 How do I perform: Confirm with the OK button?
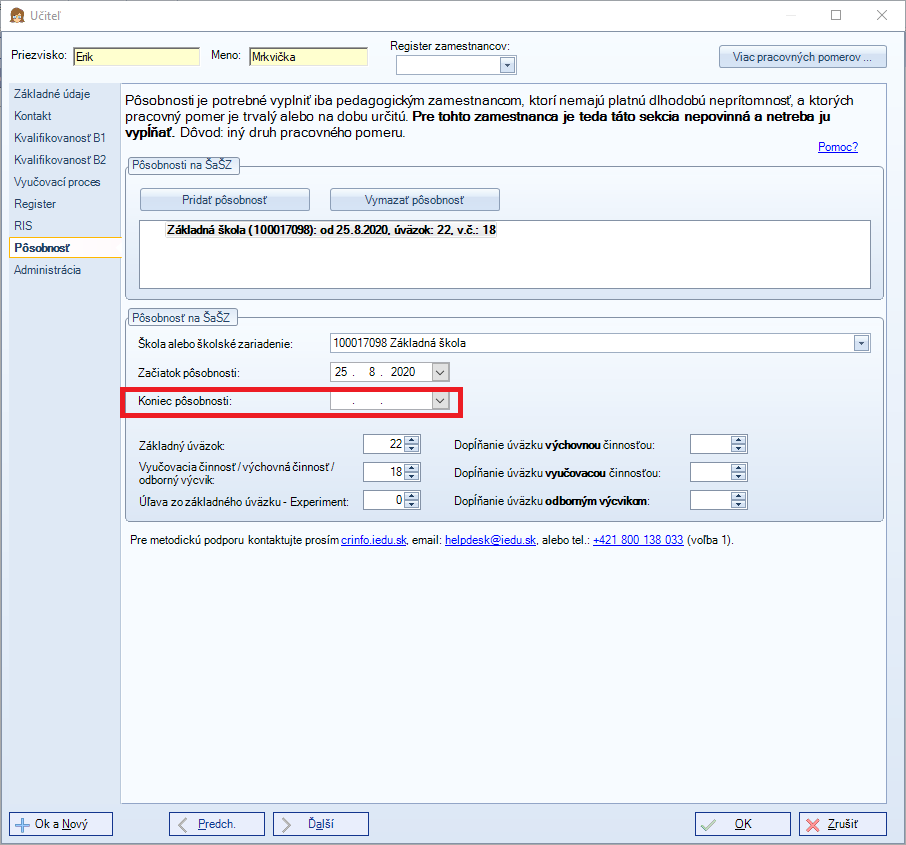pyautogui.click(x=742, y=824)
